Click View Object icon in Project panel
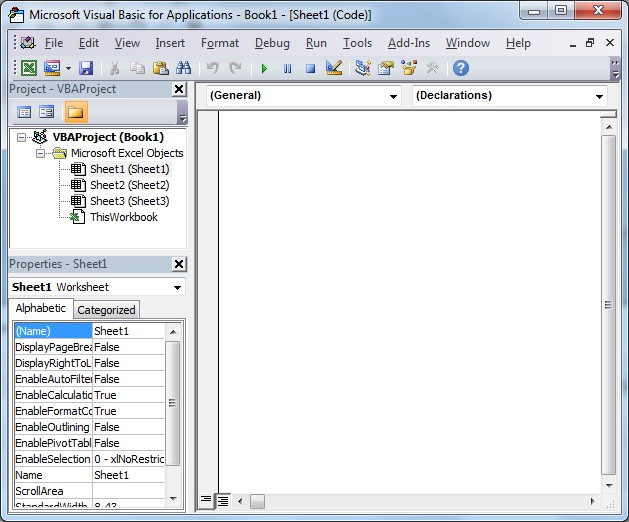Image resolution: width=629 pixels, height=522 pixels. (x=47, y=112)
